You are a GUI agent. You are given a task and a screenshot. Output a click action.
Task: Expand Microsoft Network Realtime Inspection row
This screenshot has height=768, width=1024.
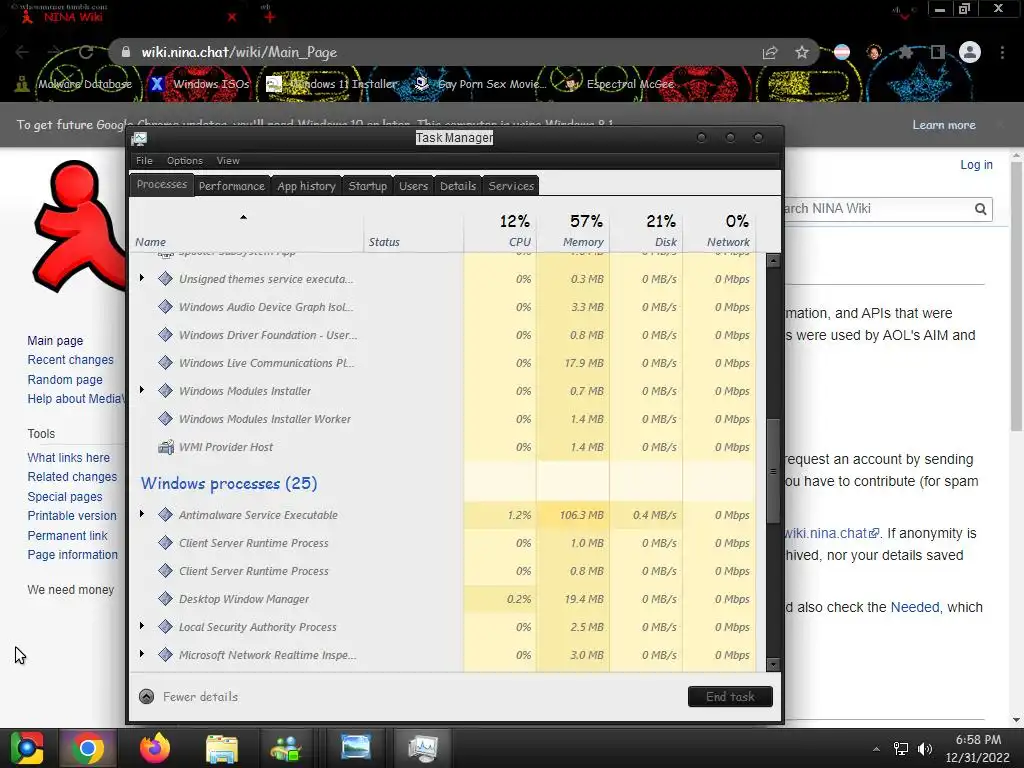pos(142,654)
